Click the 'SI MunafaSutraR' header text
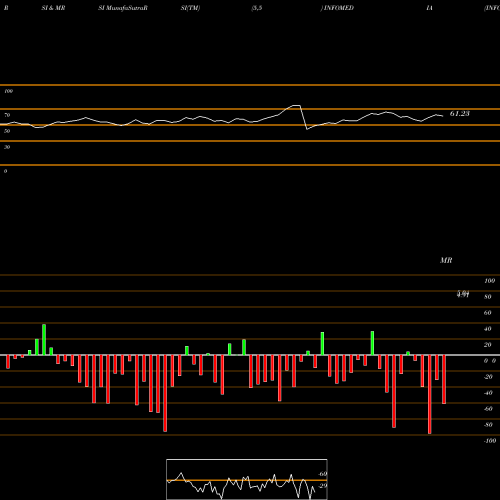This screenshot has width=500, height=500. pos(123,8)
